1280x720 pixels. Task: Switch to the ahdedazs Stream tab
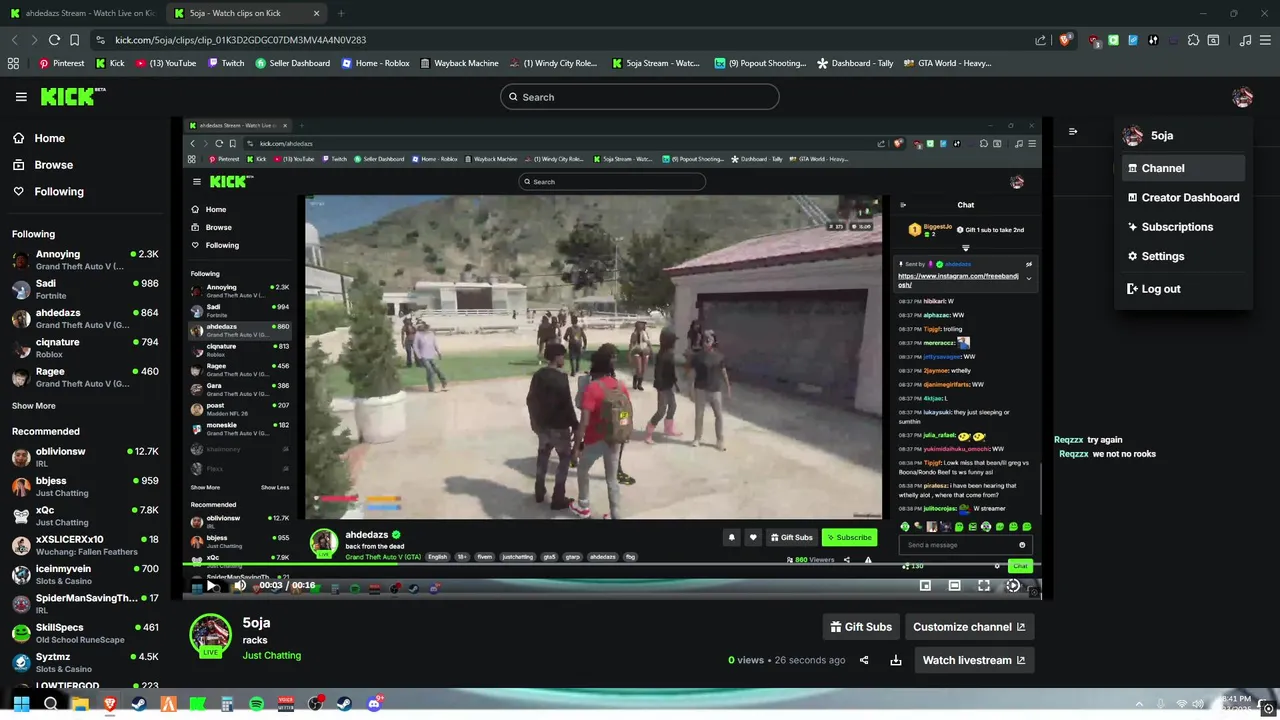coord(83,13)
